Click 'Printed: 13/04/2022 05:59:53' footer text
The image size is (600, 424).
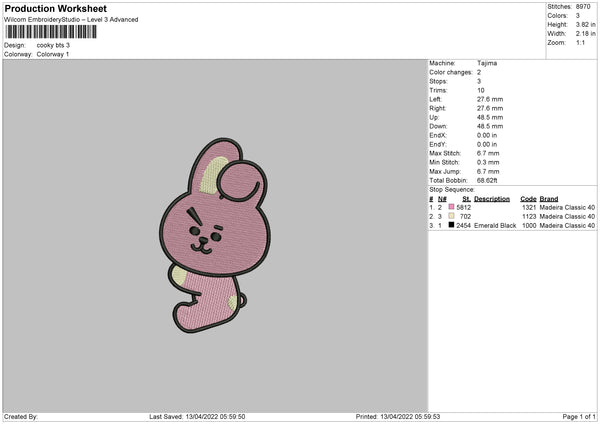(398, 416)
